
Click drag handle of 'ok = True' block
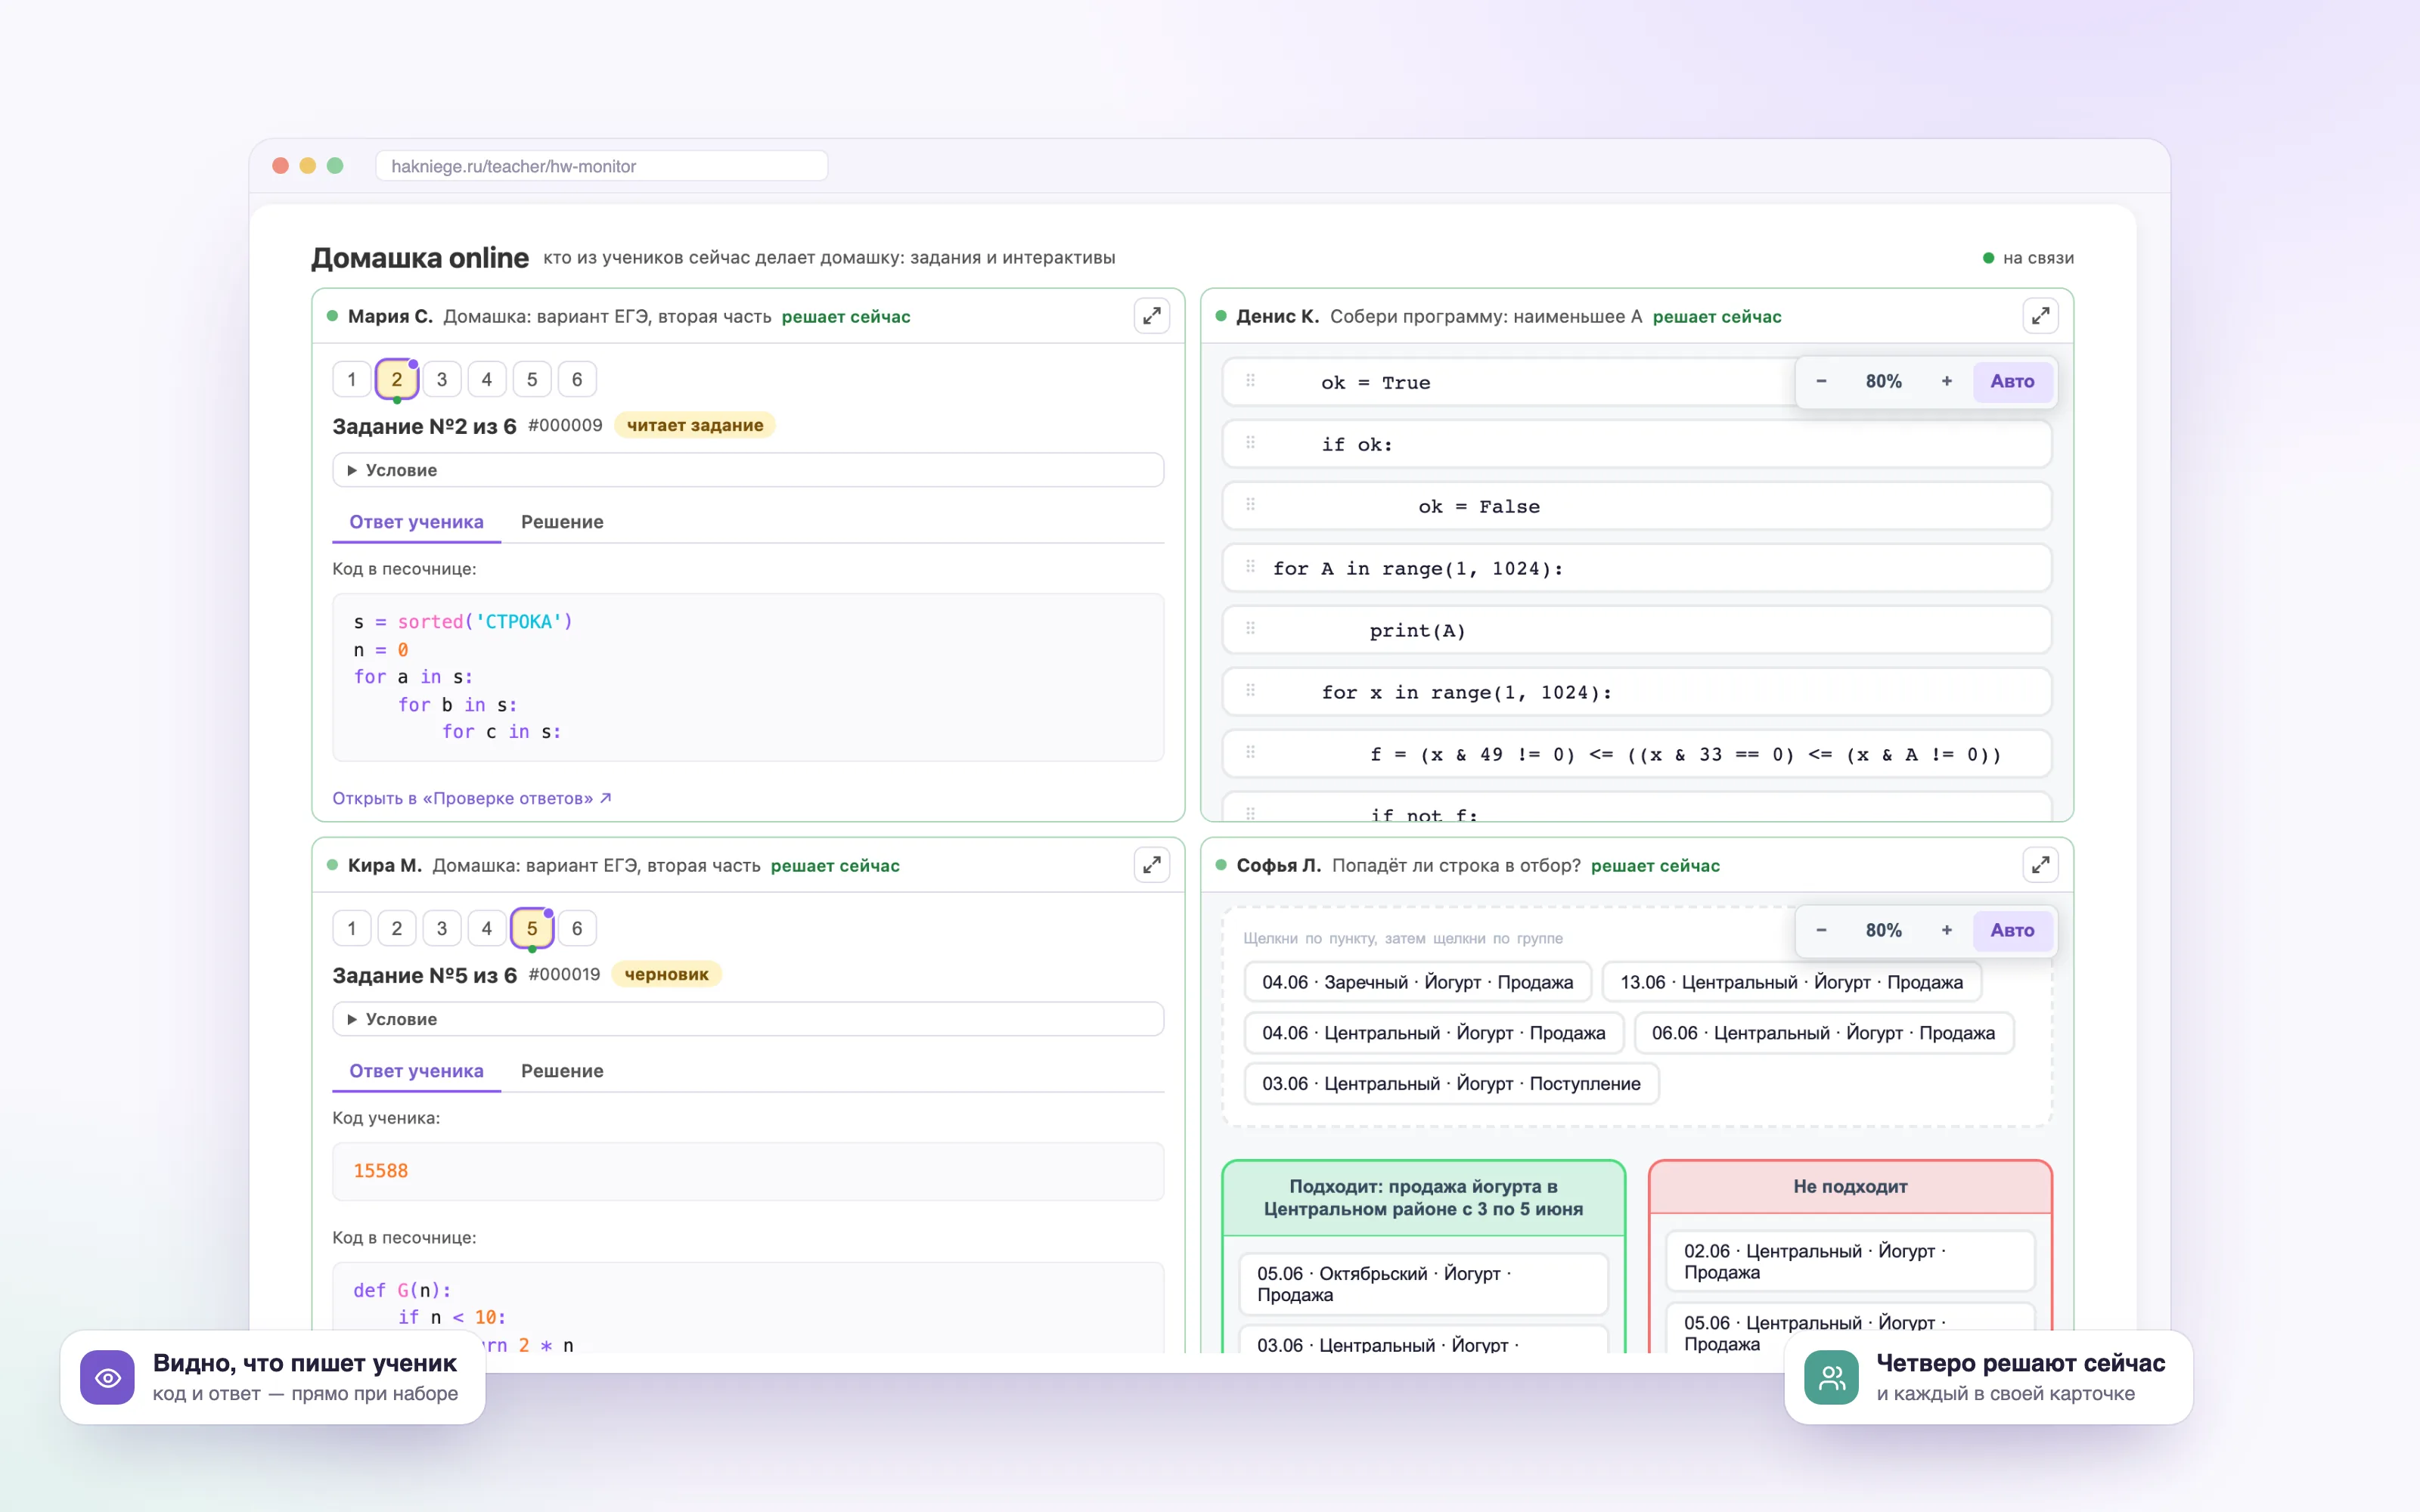point(1250,381)
